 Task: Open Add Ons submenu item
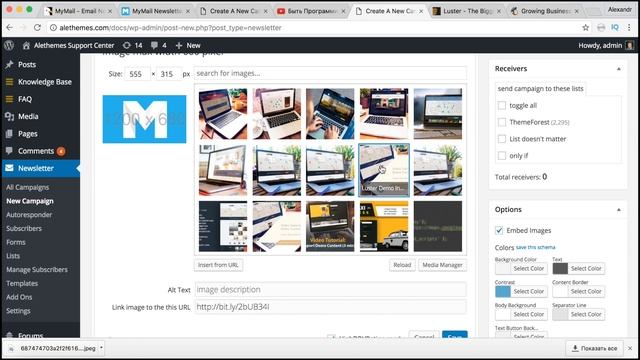coord(19,297)
